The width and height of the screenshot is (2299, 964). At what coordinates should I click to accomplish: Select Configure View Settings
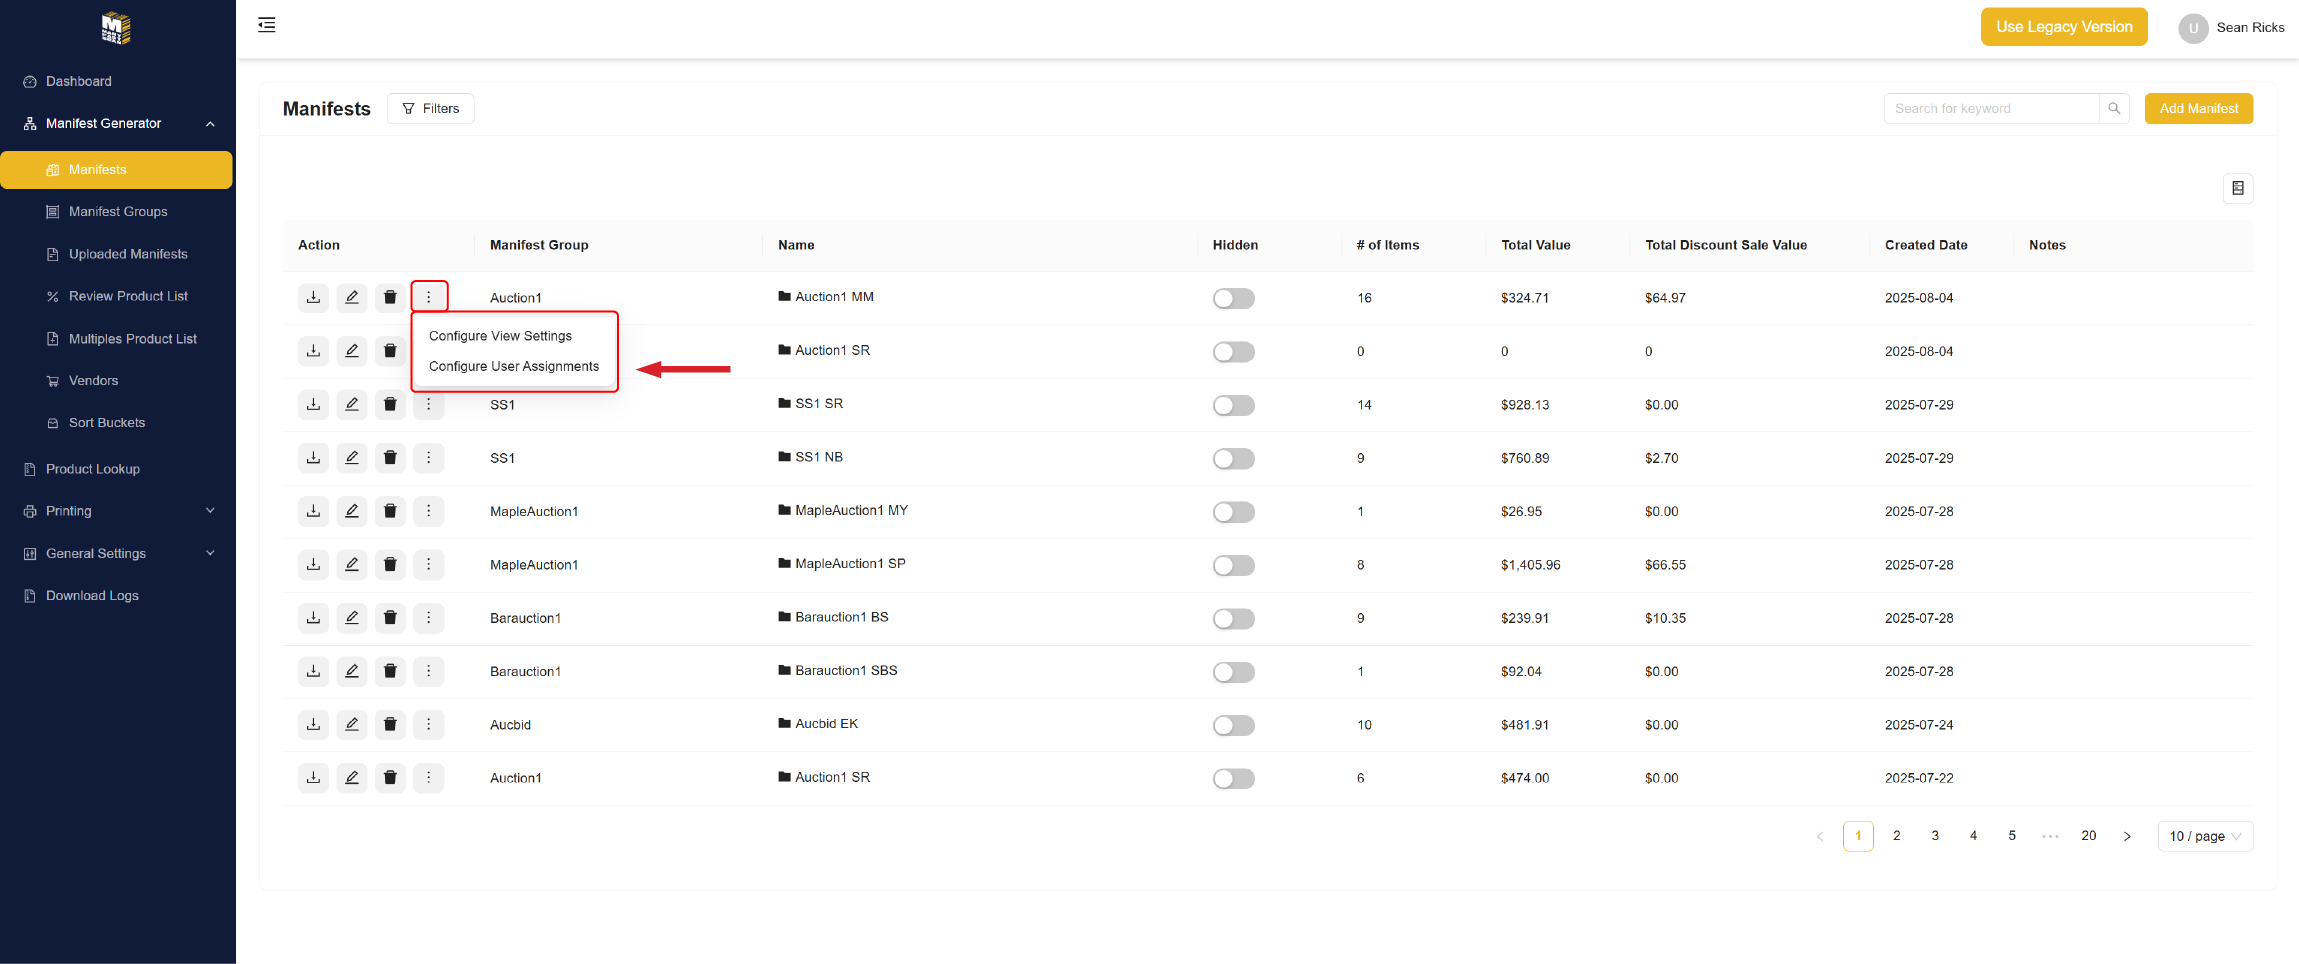point(500,336)
